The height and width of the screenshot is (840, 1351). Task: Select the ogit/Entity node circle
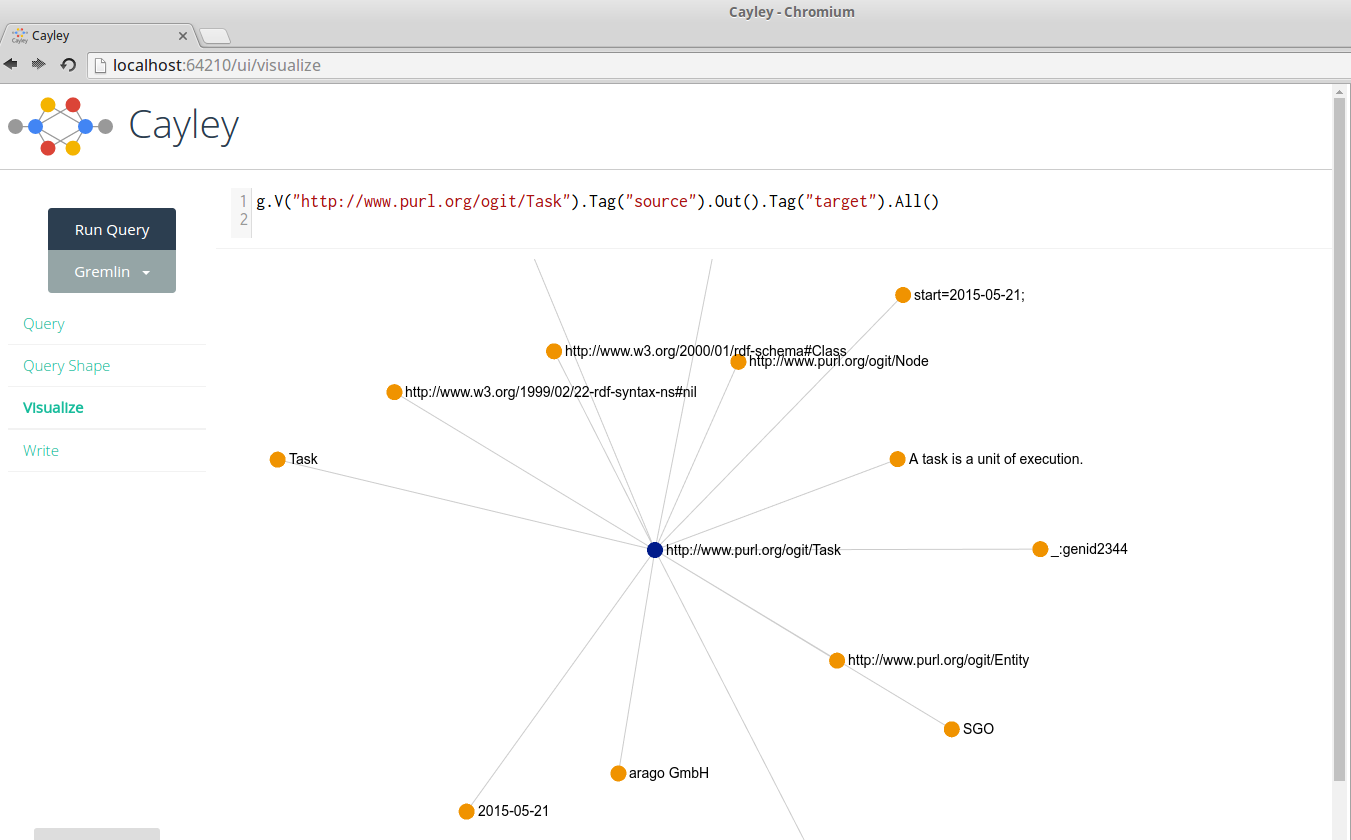point(837,660)
